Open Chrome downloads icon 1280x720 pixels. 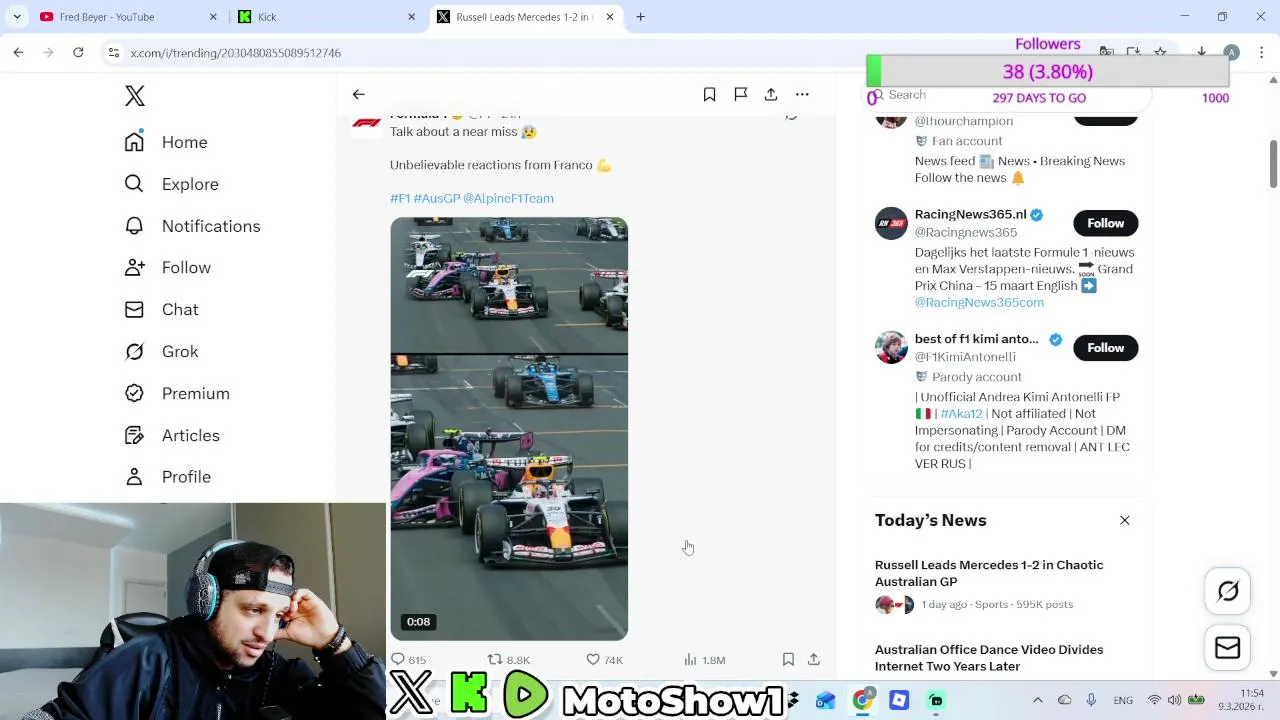pyautogui.click(x=1201, y=52)
